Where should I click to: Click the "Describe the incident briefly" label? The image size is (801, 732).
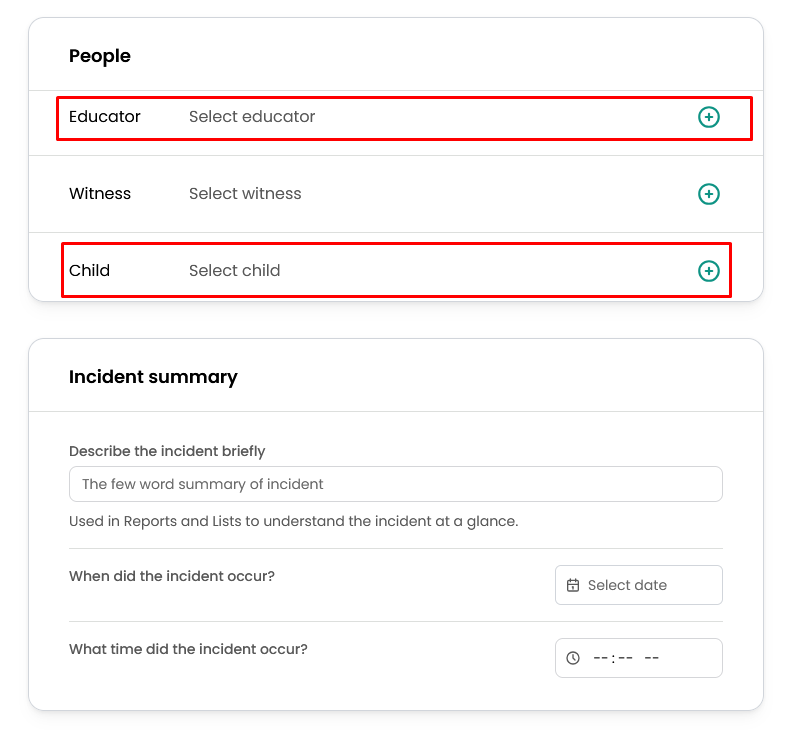[167, 451]
